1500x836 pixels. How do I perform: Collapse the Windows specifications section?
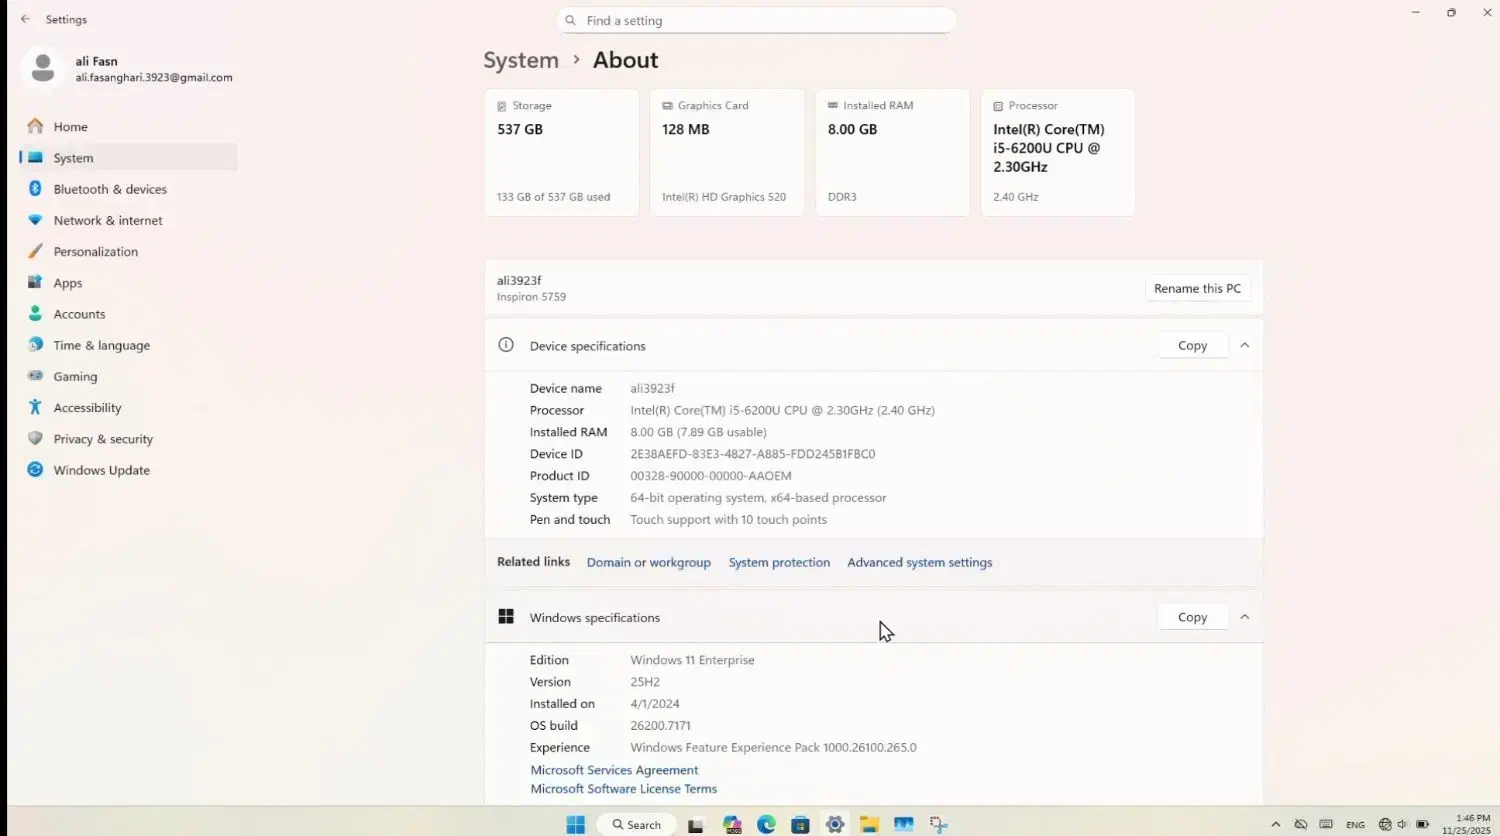1244,617
